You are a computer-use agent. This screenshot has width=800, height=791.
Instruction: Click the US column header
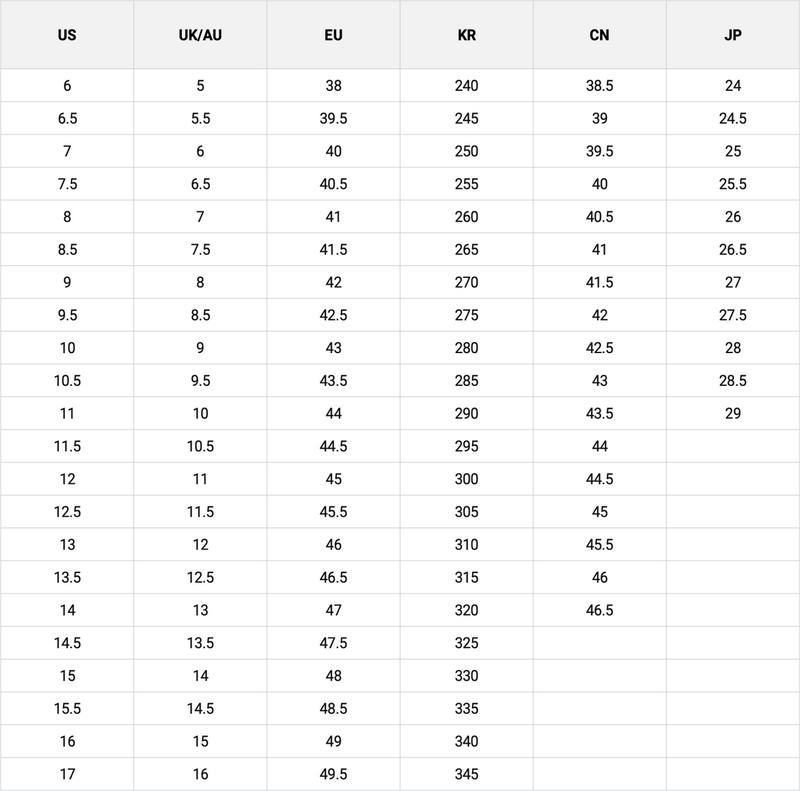click(x=67, y=35)
